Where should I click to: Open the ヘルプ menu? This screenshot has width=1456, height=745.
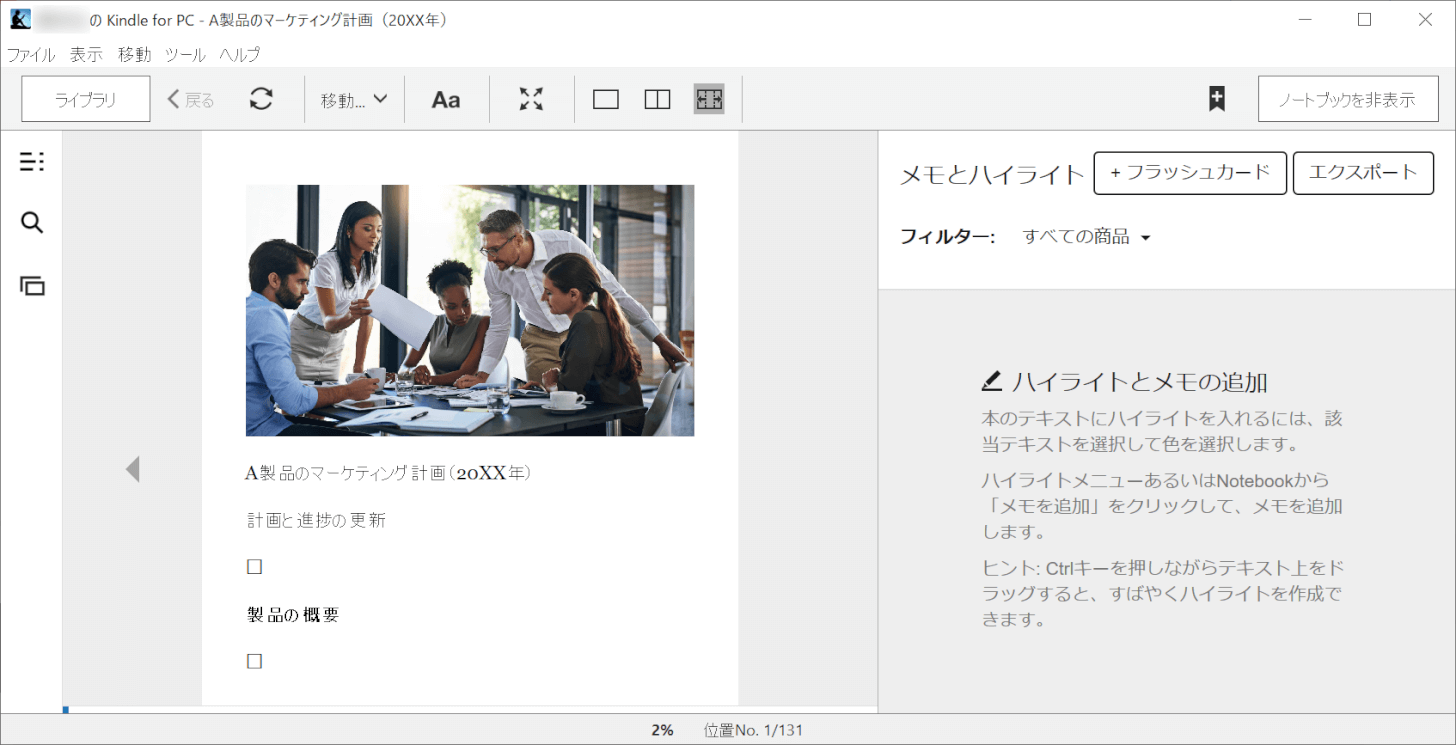pyautogui.click(x=240, y=55)
